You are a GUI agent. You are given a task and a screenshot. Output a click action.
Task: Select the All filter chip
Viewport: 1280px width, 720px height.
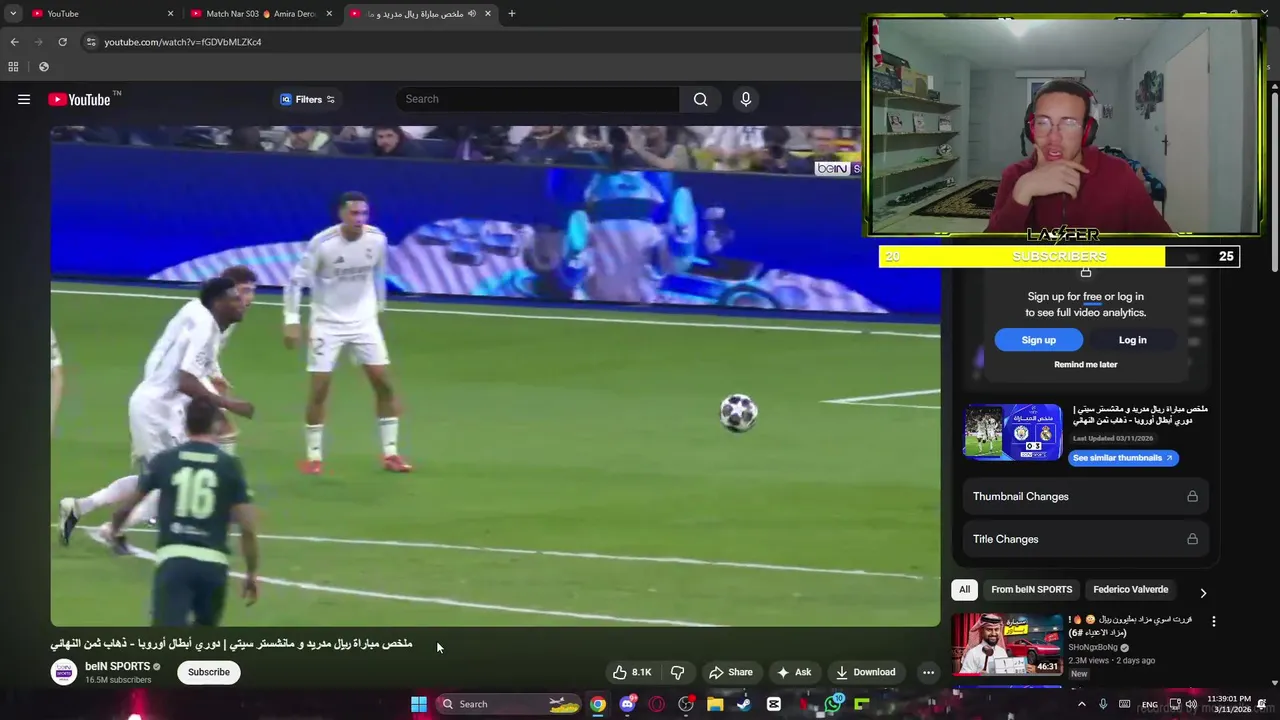(x=964, y=590)
